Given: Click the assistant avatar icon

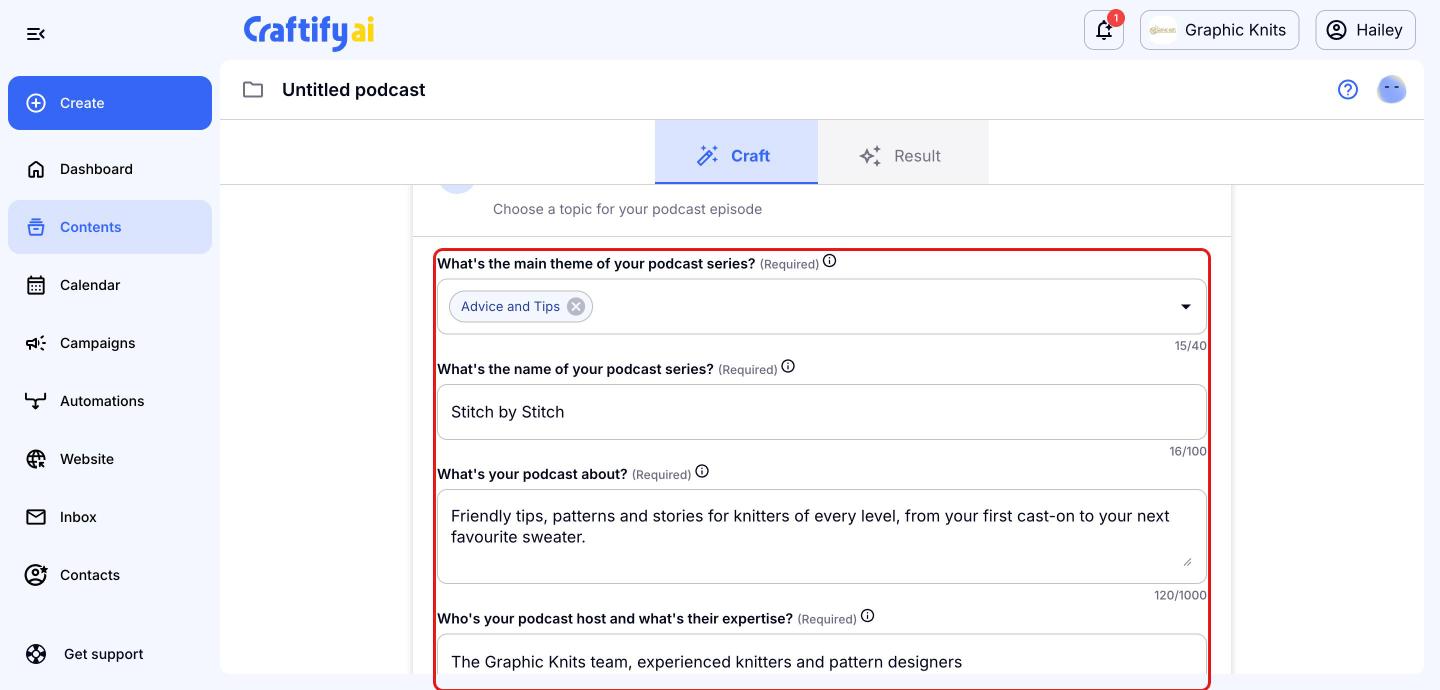Looking at the screenshot, I should (x=1392, y=90).
